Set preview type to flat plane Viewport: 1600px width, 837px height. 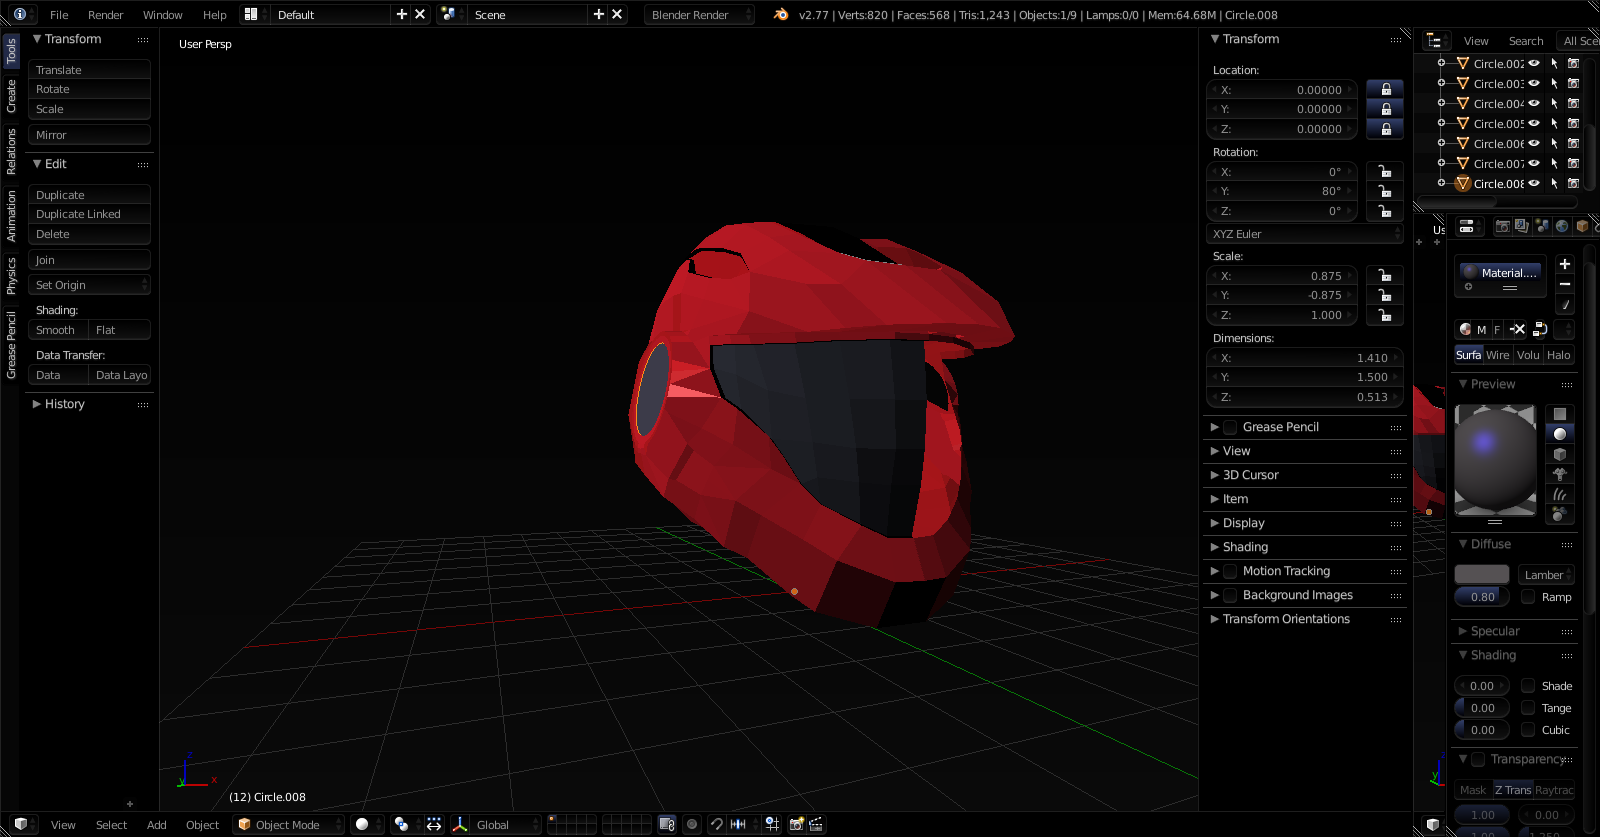pyautogui.click(x=1560, y=414)
